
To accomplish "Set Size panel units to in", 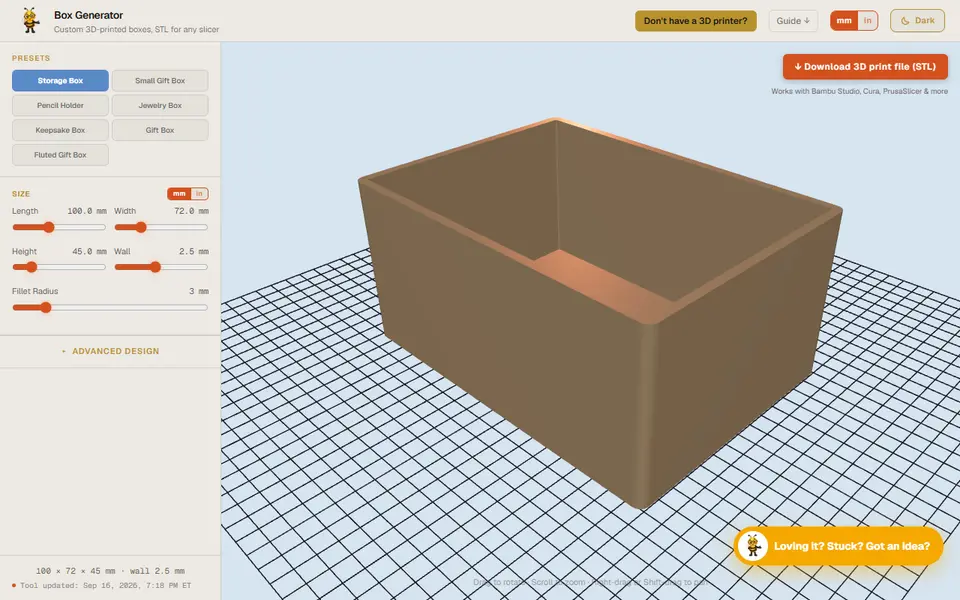I will pos(199,193).
